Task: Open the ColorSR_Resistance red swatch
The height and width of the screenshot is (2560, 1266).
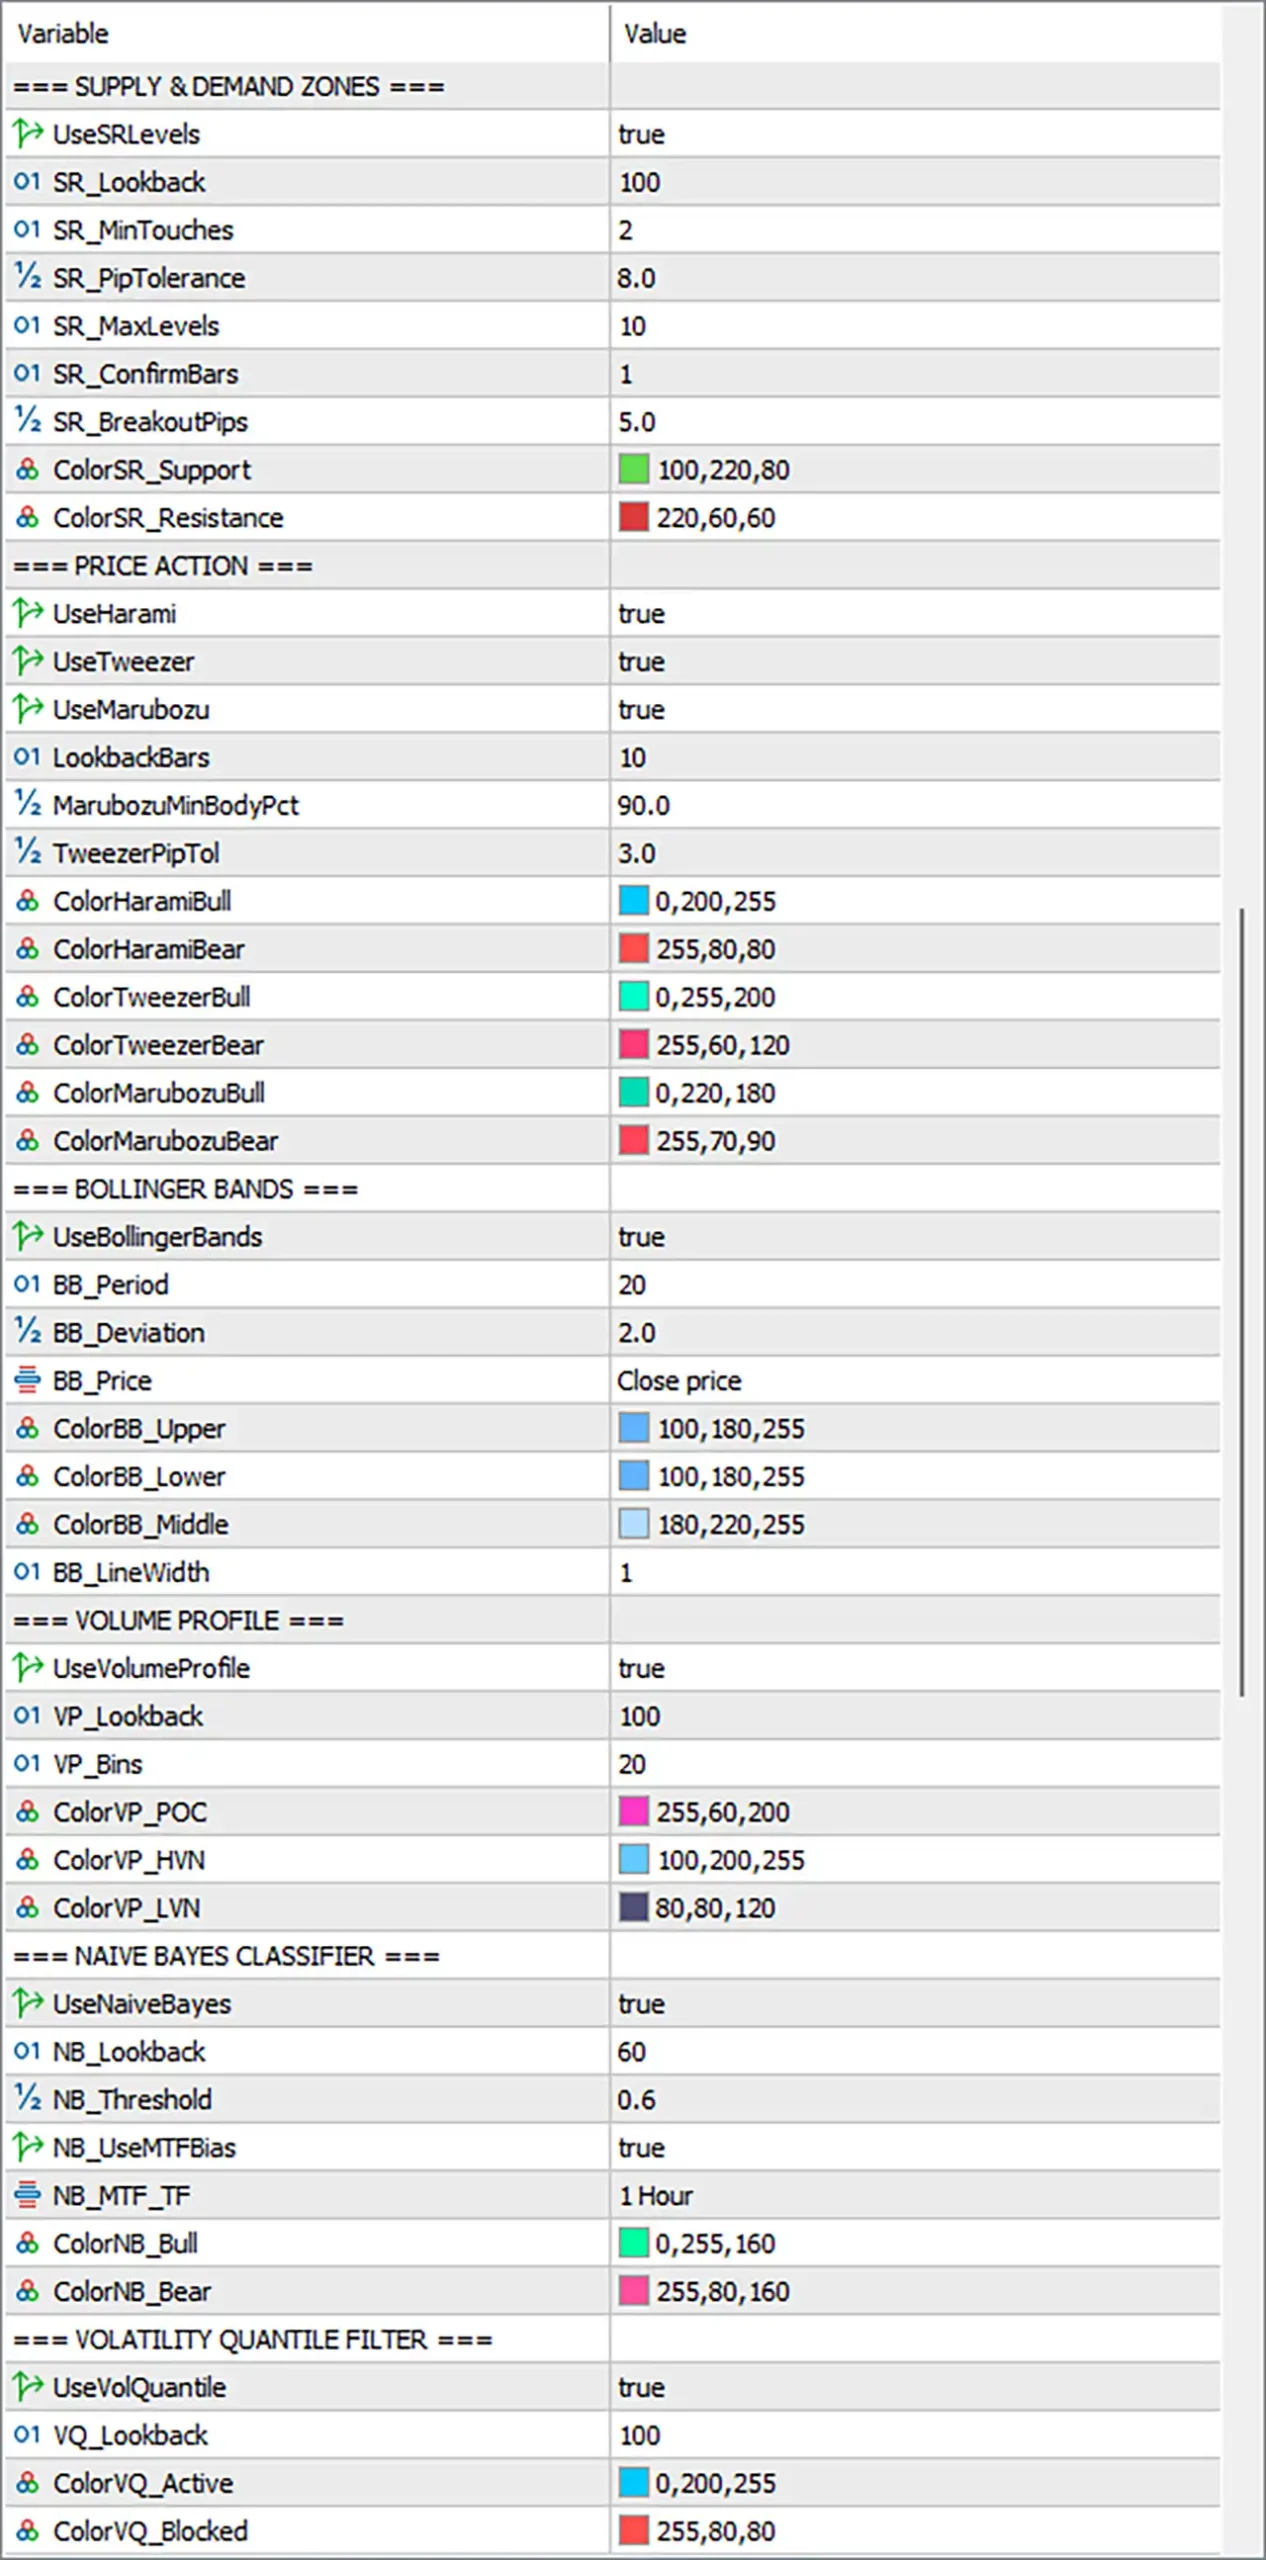Action: (634, 517)
